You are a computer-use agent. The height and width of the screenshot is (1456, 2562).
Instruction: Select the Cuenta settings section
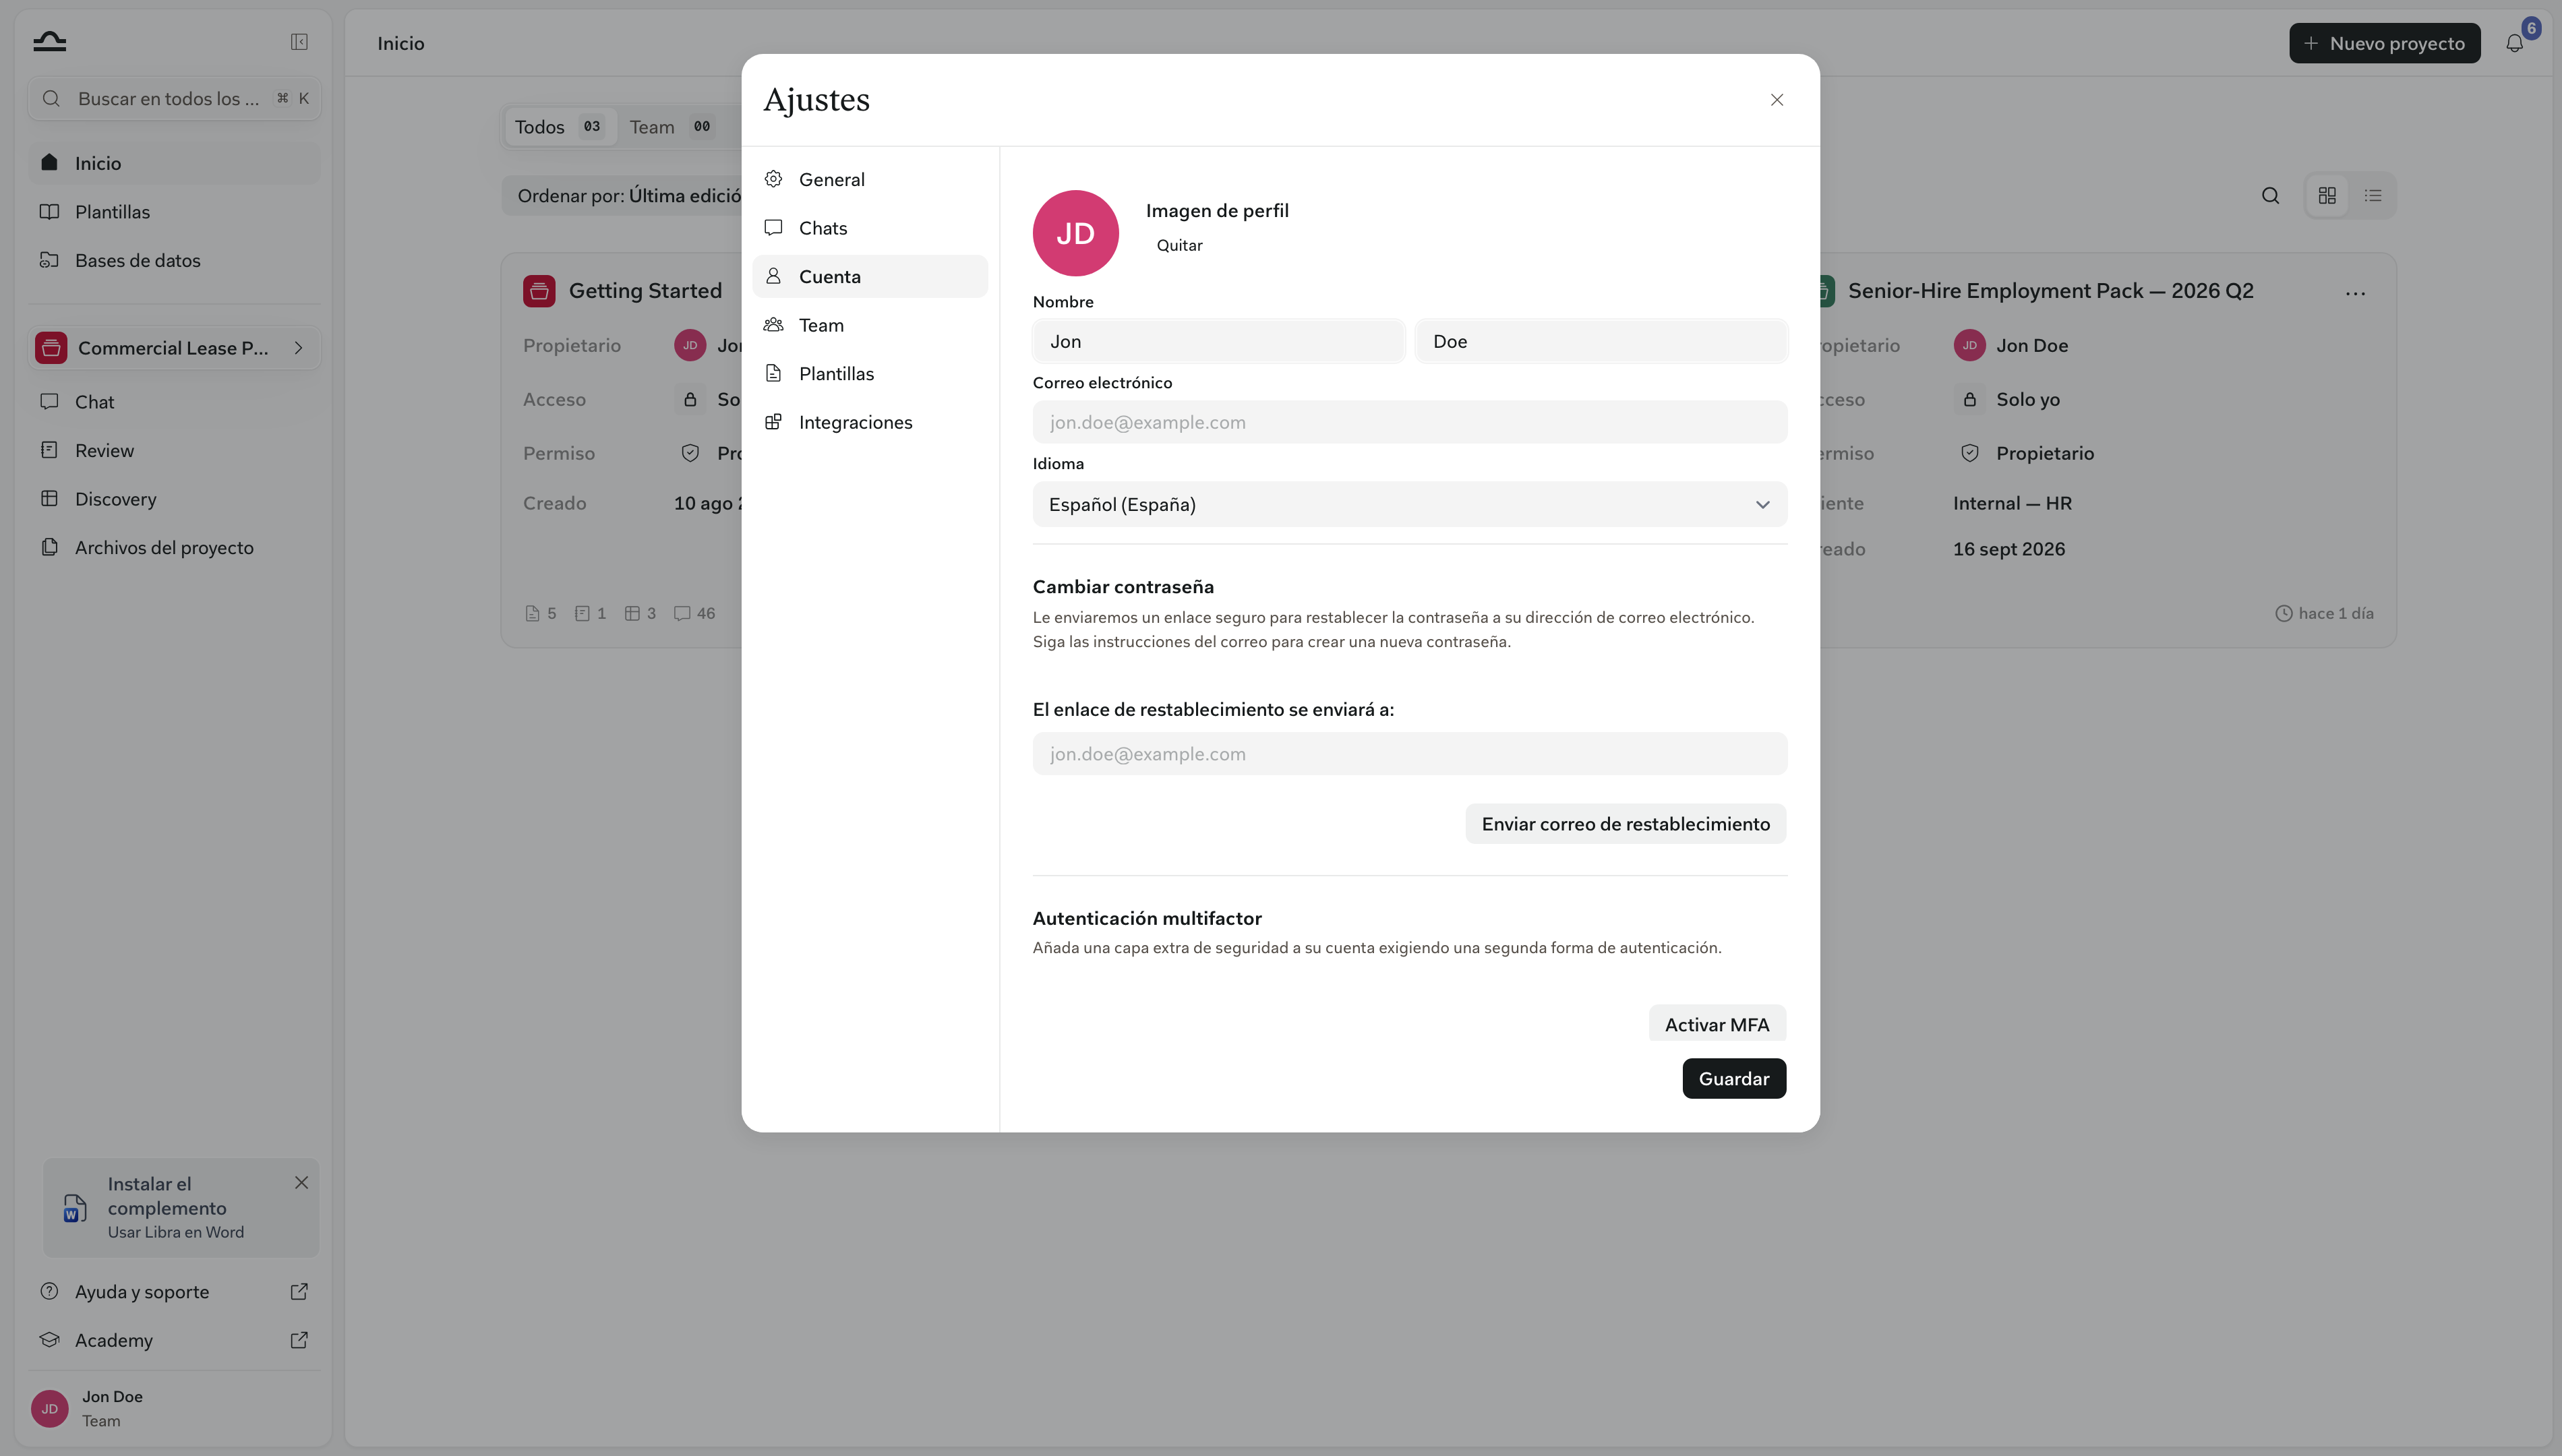[x=870, y=276]
